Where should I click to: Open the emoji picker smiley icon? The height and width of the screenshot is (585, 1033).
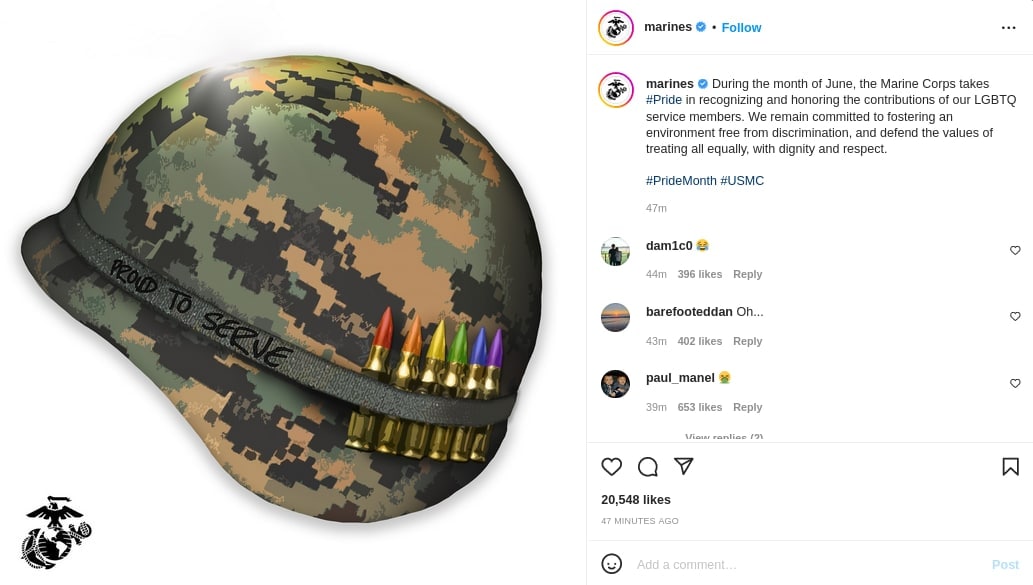point(611,564)
